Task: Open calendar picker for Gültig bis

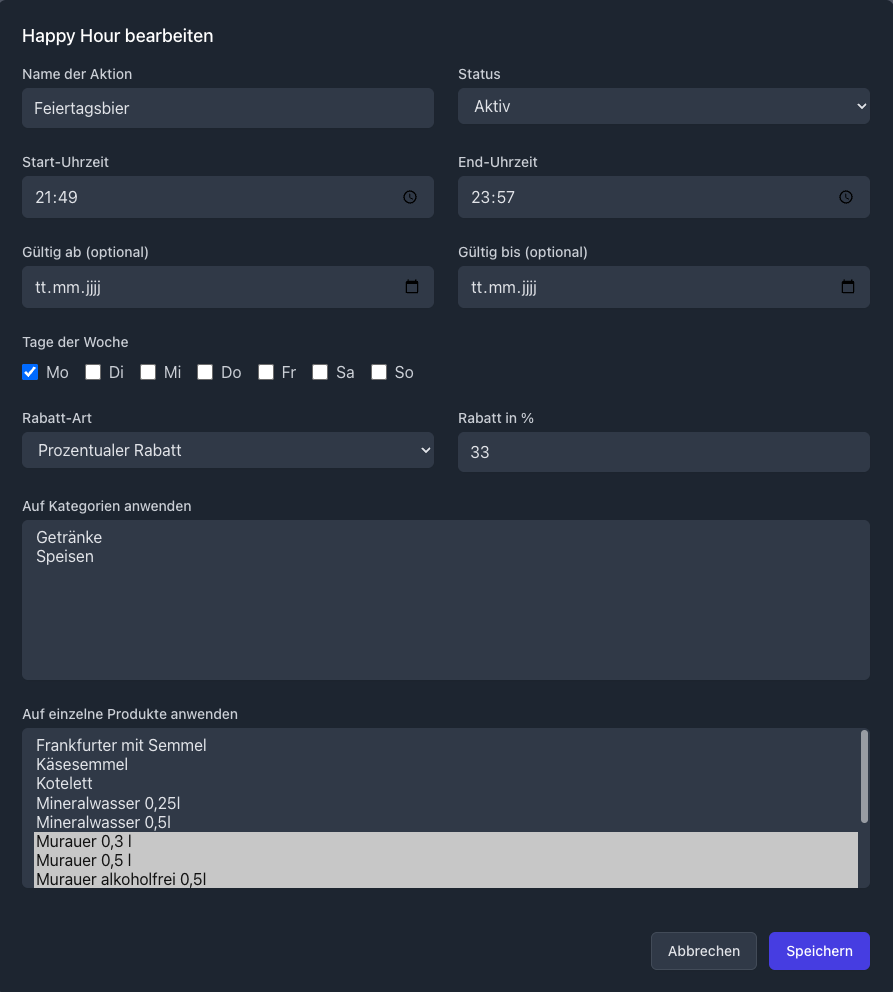Action: tap(848, 287)
